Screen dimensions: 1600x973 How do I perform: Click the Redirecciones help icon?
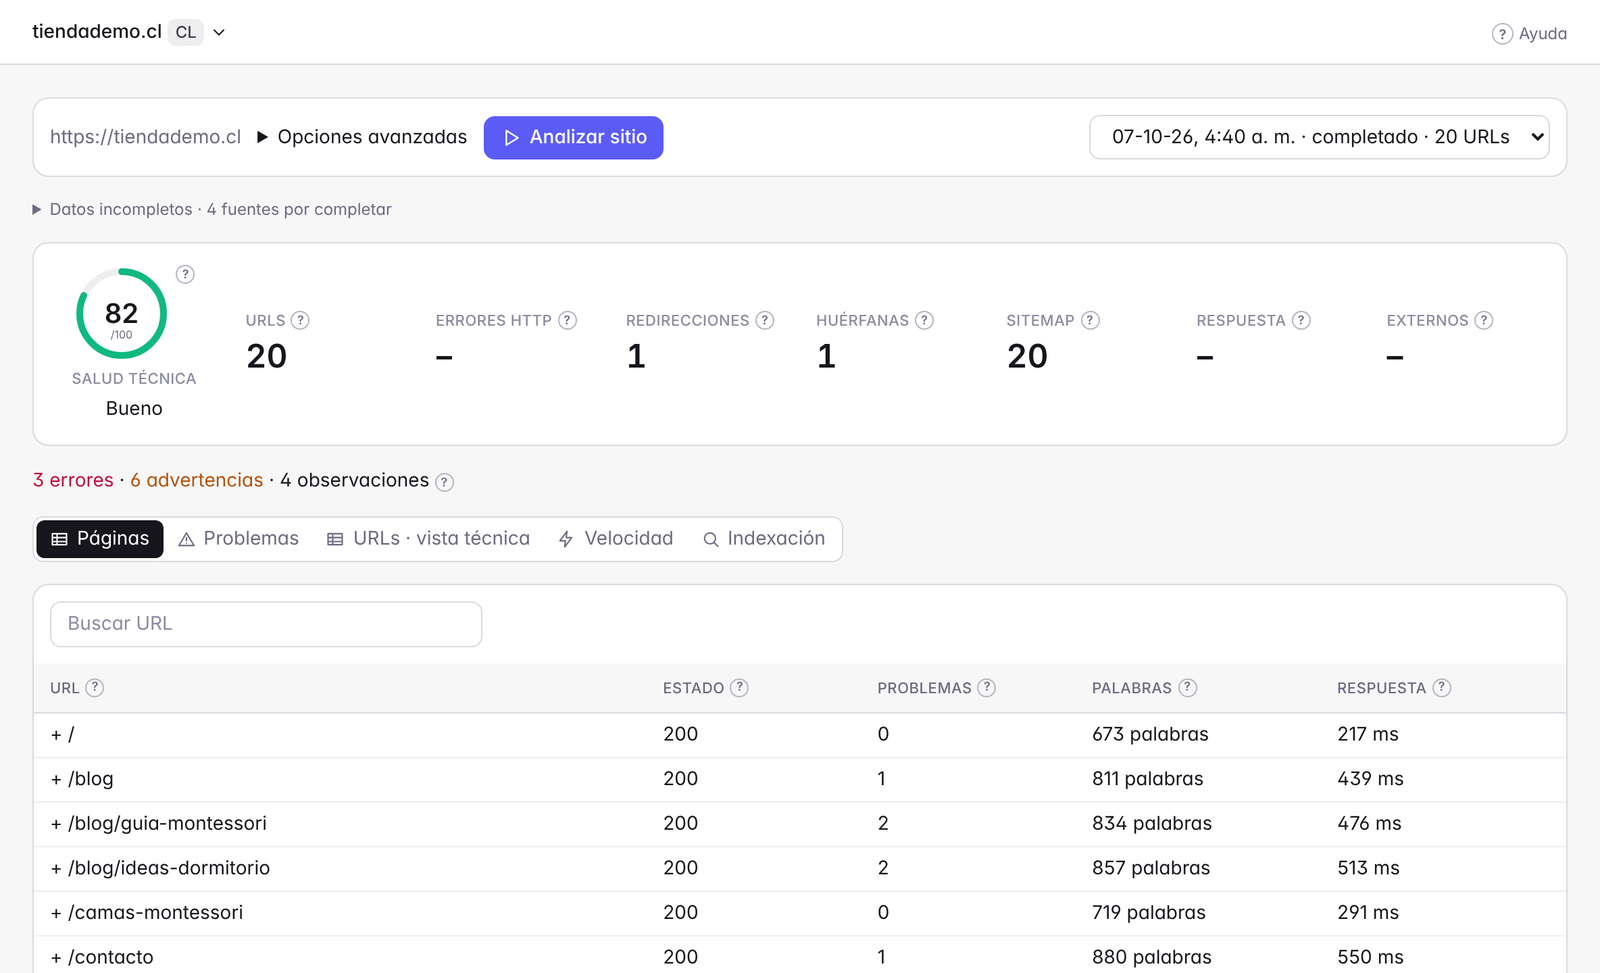[x=765, y=320]
